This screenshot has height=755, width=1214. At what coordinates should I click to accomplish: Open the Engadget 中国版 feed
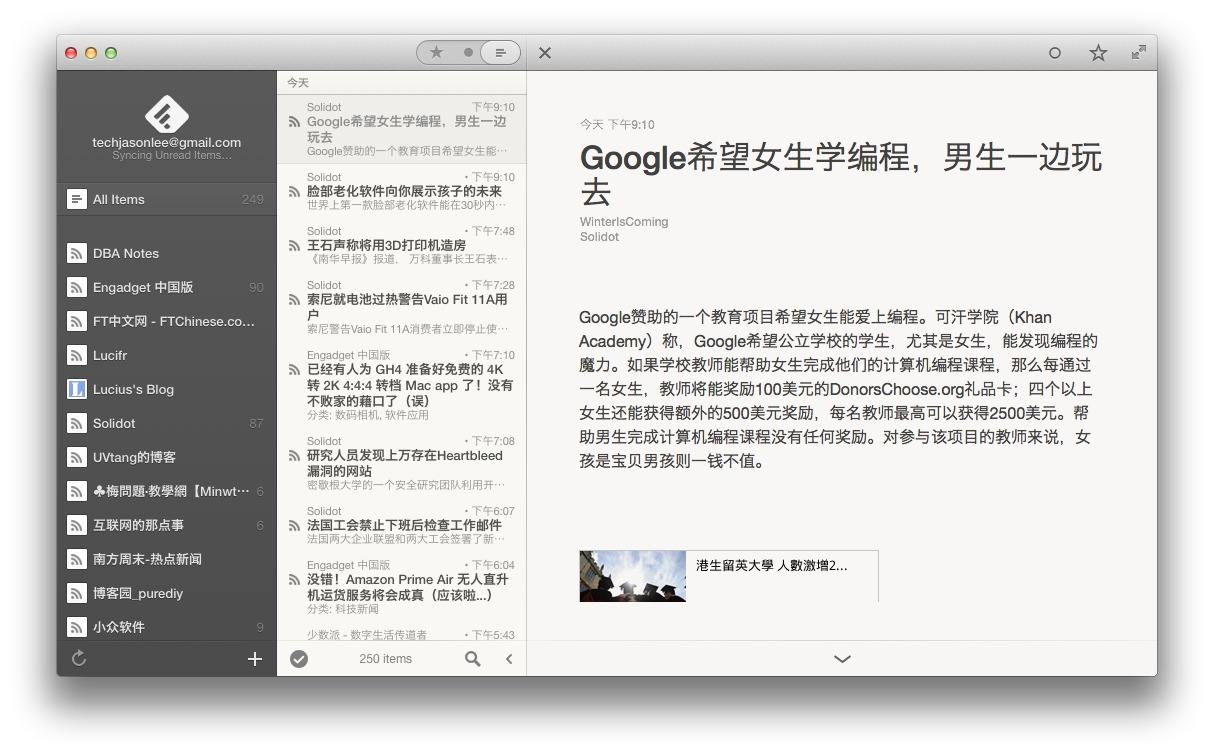pos(167,287)
